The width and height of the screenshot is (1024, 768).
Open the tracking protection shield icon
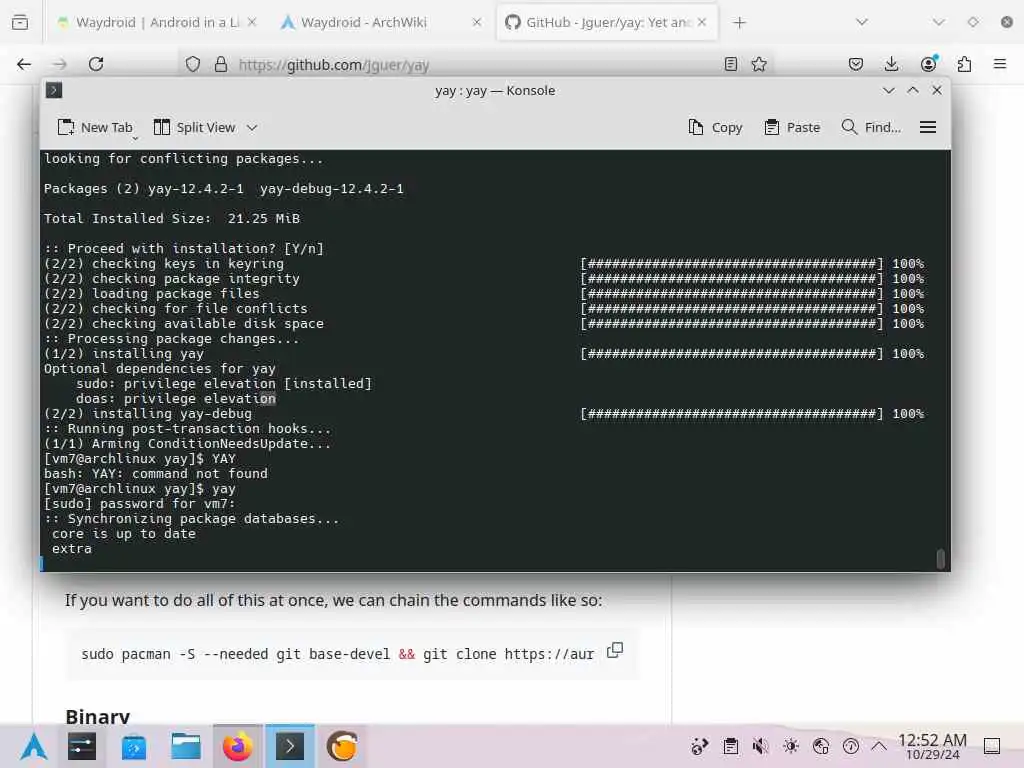[193, 64]
